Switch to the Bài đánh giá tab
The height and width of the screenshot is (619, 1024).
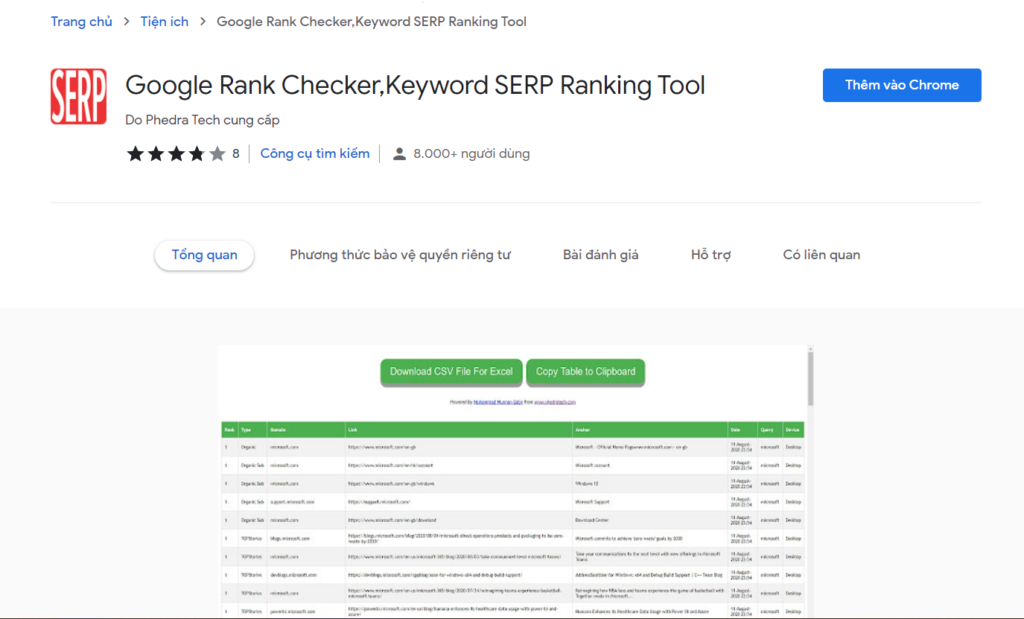pyautogui.click(x=601, y=255)
